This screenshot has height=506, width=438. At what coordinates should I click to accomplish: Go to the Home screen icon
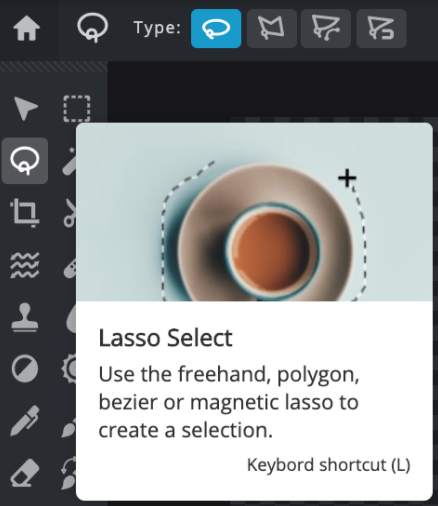[x=27, y=29]
